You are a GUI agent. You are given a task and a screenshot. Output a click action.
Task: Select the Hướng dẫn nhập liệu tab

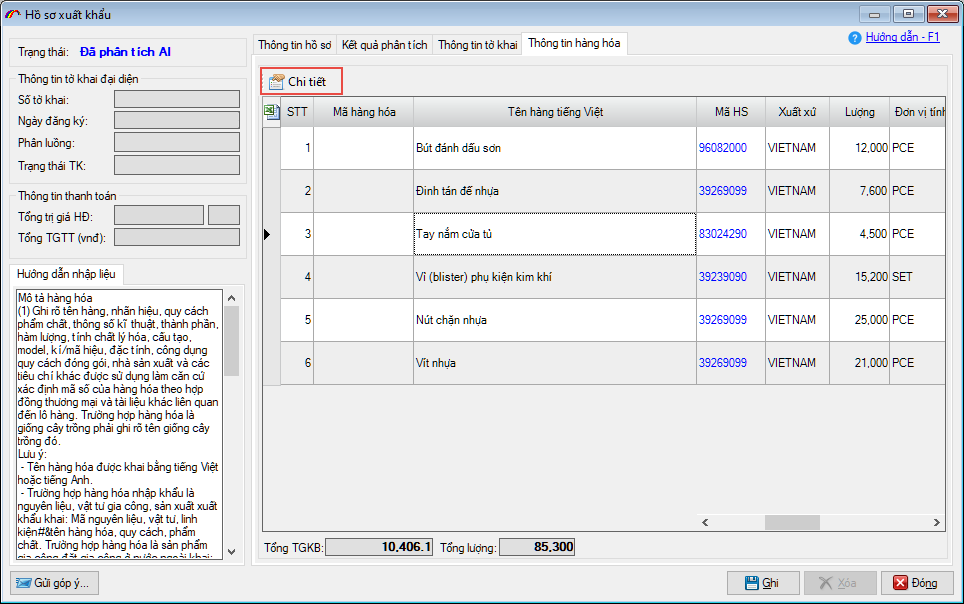(x=67, y=273)
